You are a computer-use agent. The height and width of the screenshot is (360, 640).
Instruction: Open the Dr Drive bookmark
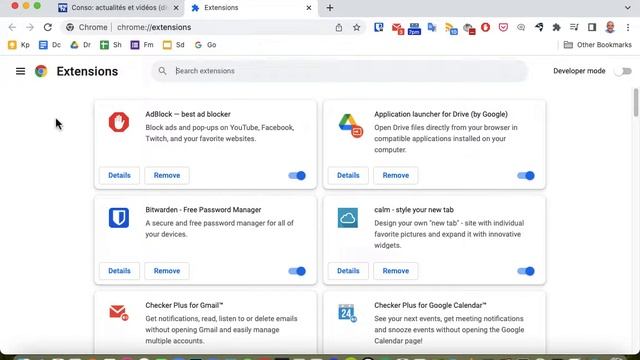(80, 45)
